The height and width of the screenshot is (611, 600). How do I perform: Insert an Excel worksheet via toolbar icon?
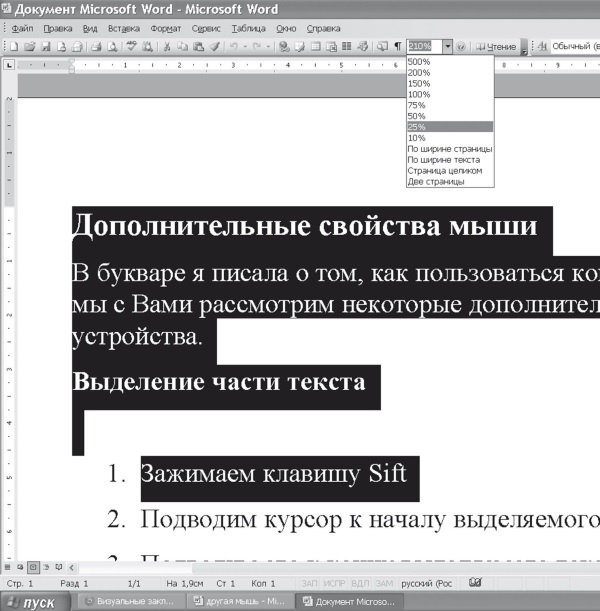pos(331,47)
